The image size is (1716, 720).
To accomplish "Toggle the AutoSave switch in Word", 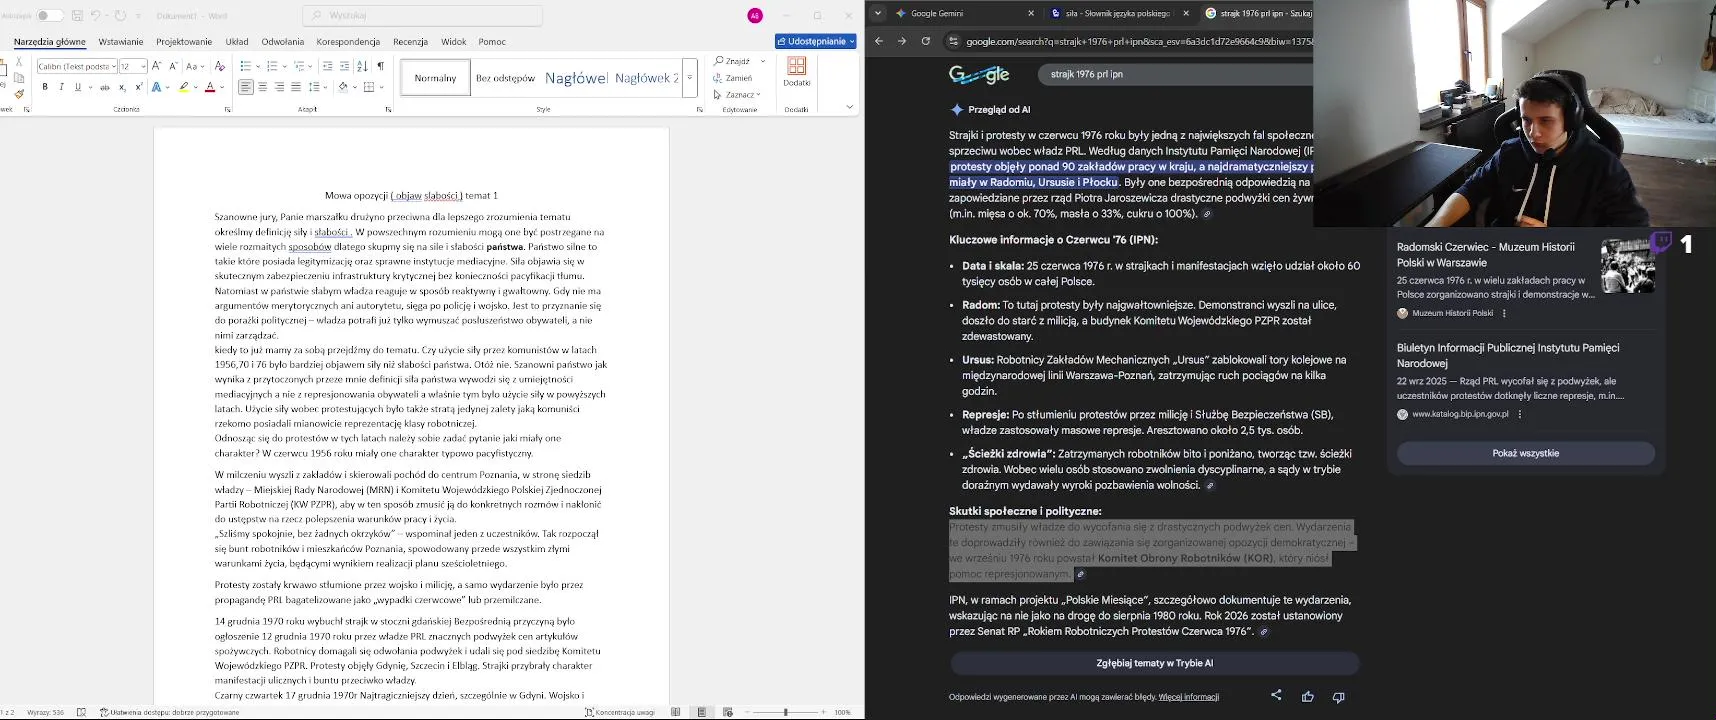I will tap(49, 16).
